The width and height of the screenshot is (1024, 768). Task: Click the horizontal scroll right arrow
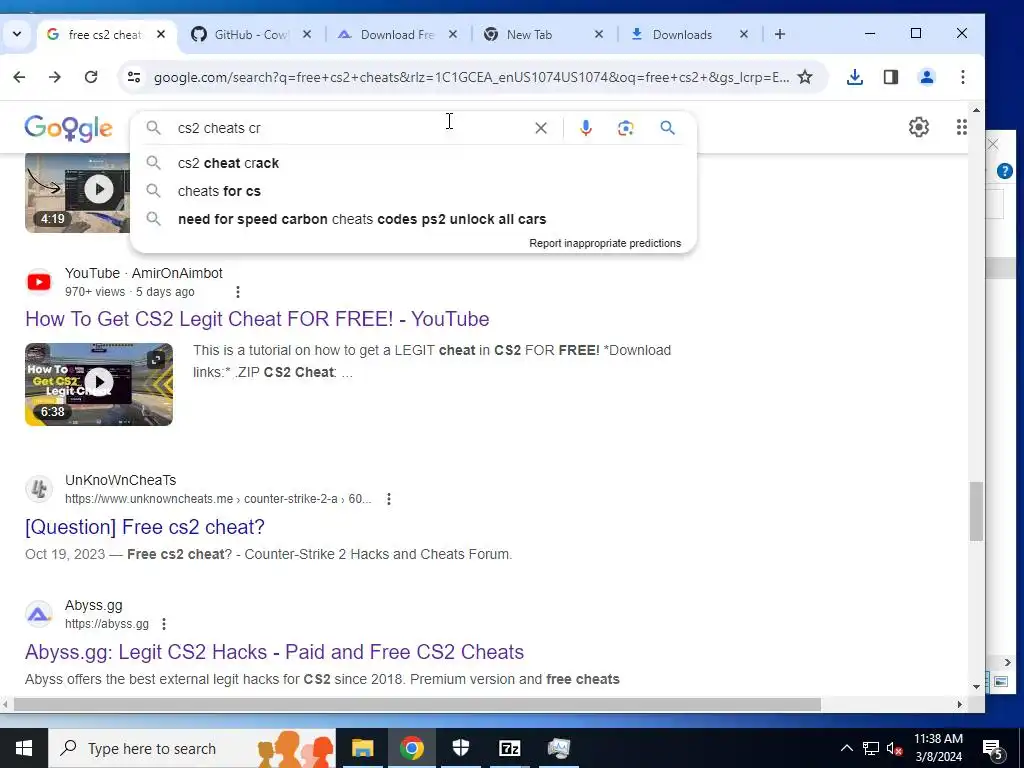[x=960, y=705]
